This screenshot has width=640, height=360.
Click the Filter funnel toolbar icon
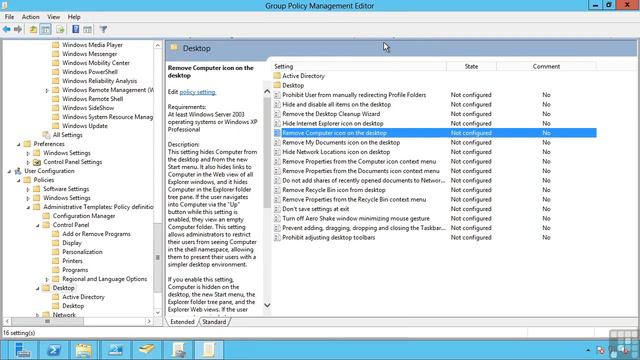point(103,29)
